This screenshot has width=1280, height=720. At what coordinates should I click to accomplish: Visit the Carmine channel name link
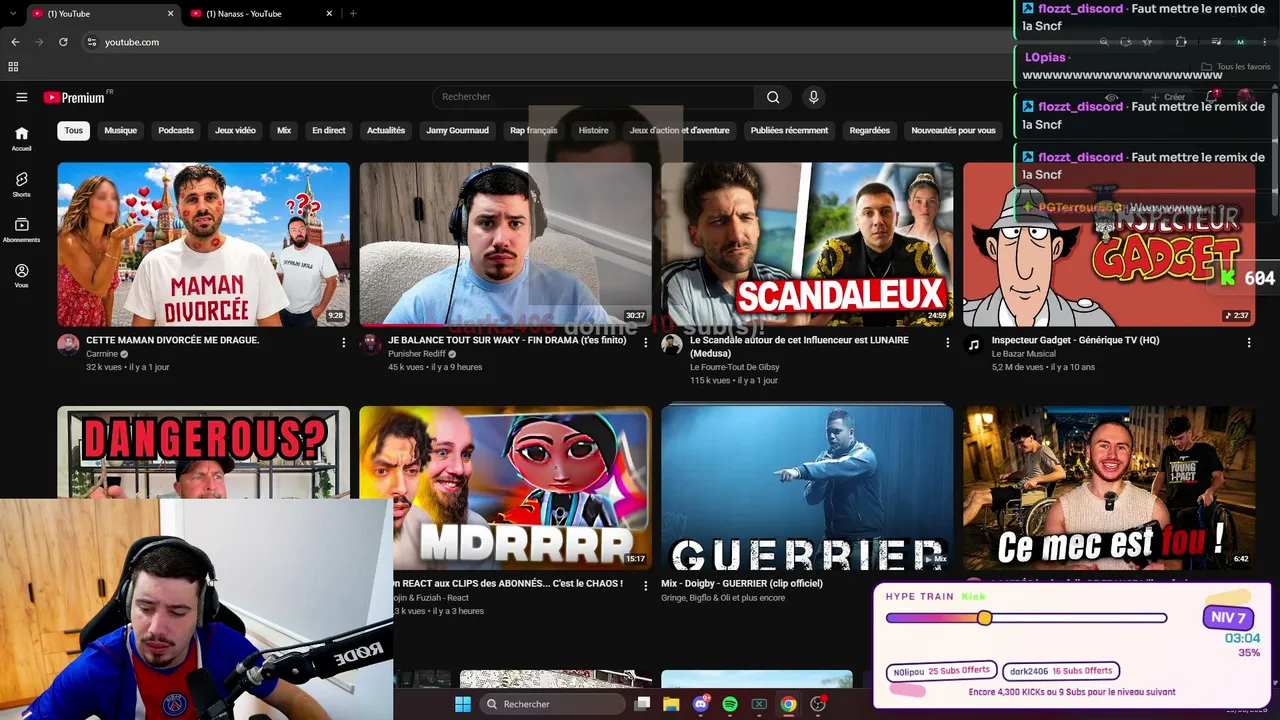[102, 354]
